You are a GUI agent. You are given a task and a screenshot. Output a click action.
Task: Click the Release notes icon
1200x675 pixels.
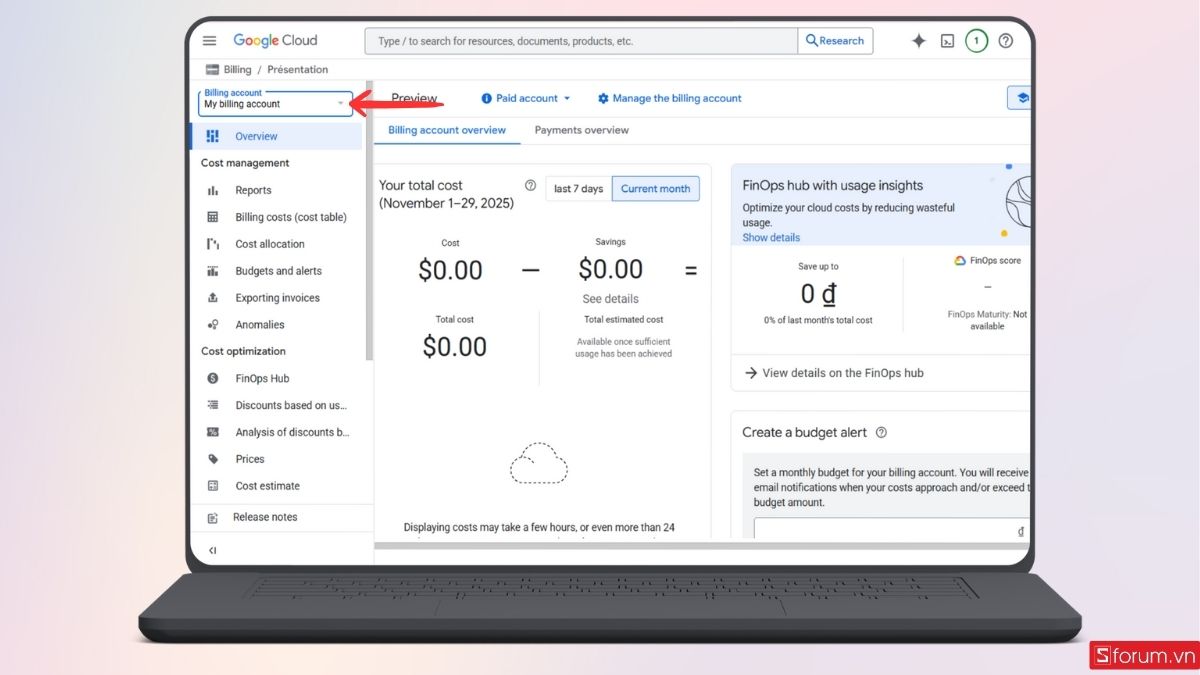212,518
